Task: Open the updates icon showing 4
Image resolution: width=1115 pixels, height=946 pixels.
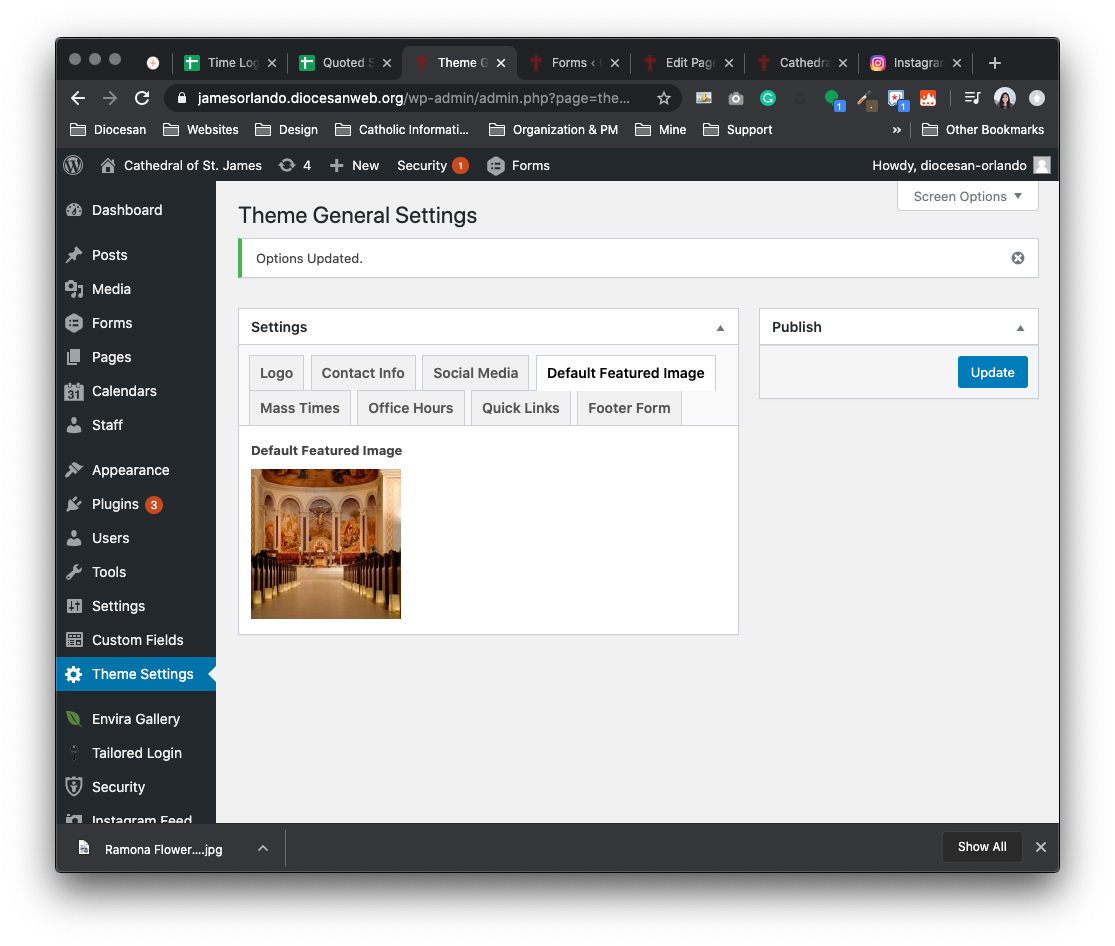Action: (295, 165)
